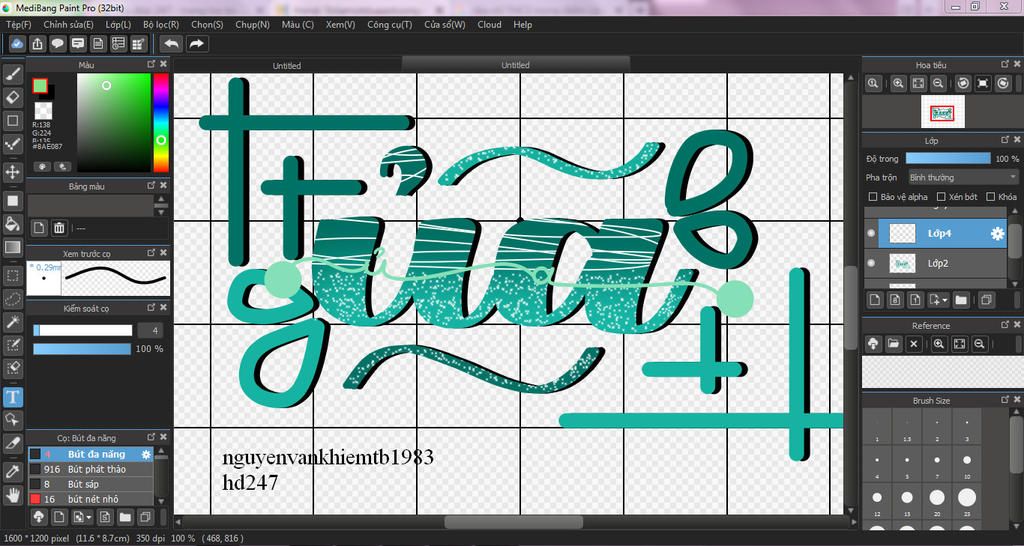
Task: Select the Shape rectangle tool
Action: pyautogui.click(x=13, y=121)
